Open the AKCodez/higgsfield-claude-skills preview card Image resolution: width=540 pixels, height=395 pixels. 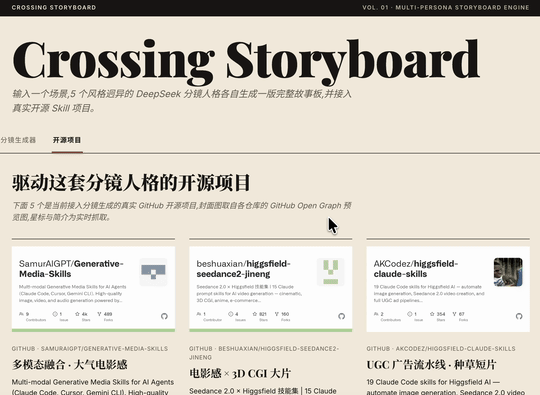point(448,289)
